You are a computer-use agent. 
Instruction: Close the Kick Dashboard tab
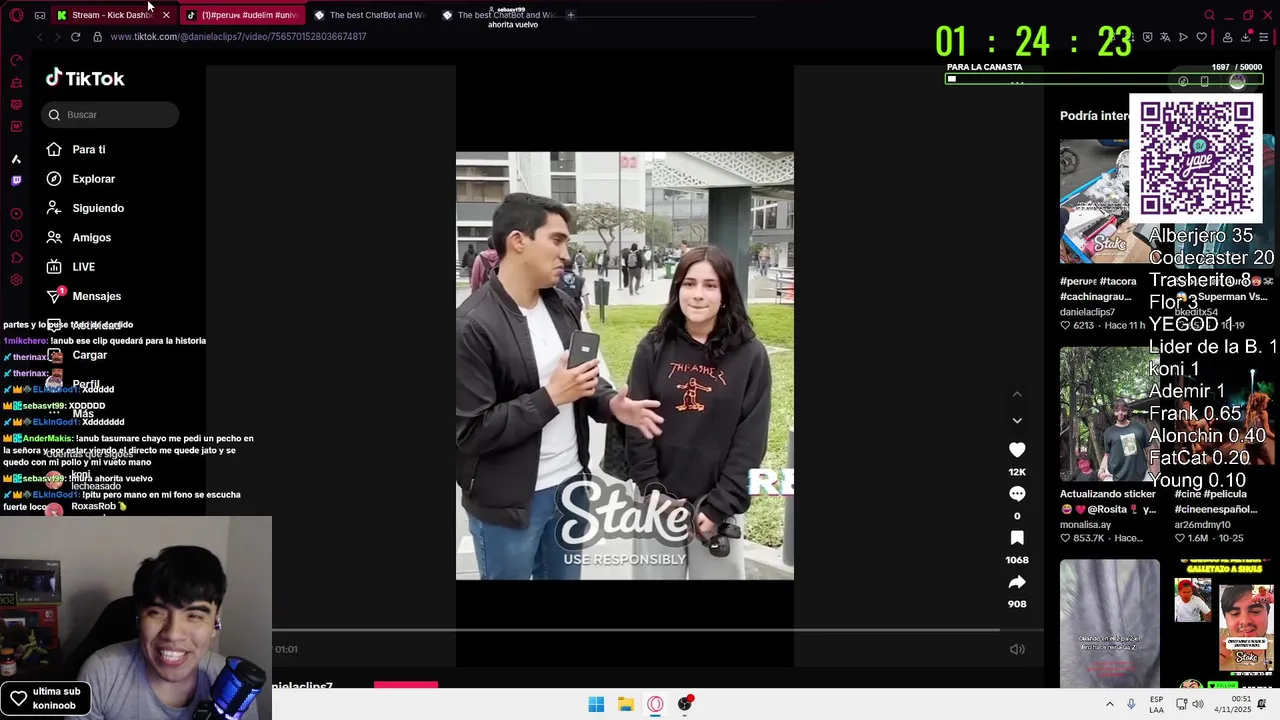point(166,15)
